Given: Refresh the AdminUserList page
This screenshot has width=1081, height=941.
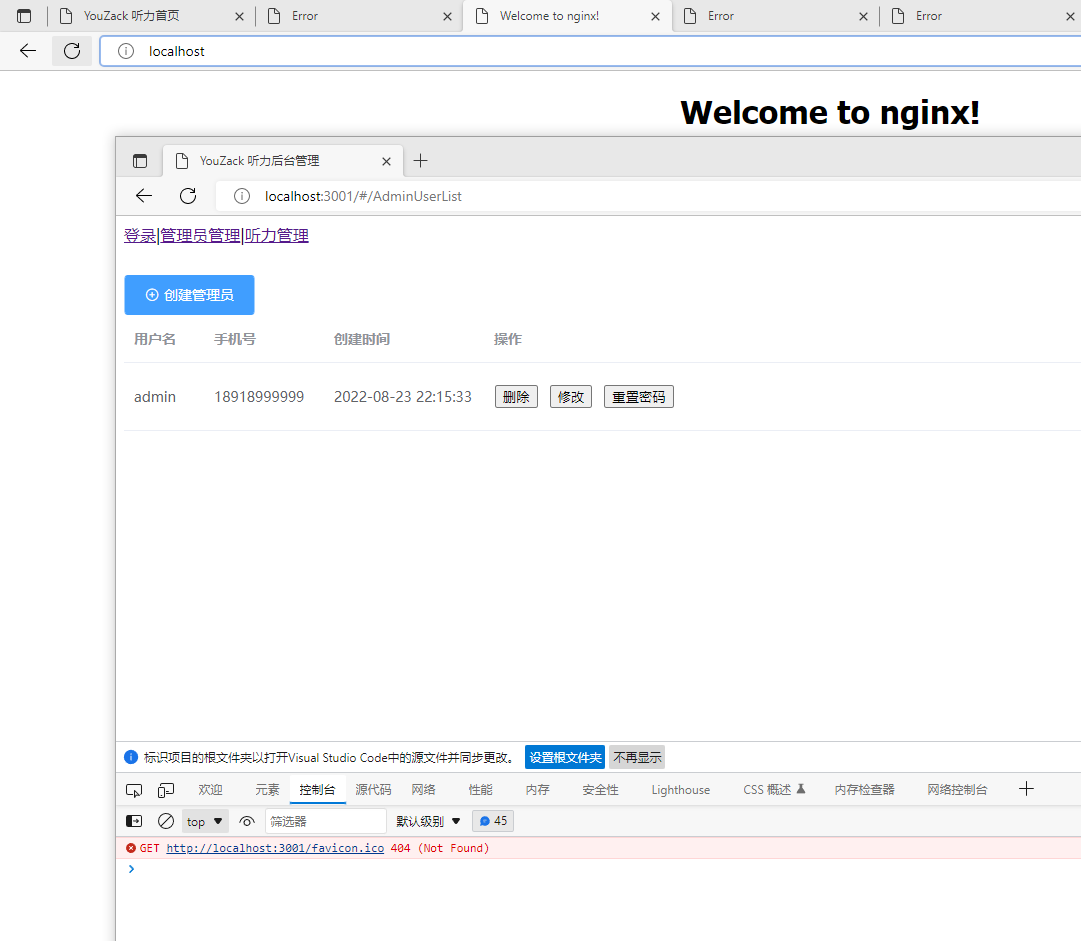Looking at the screenshot, I should [x=188, y=196].
